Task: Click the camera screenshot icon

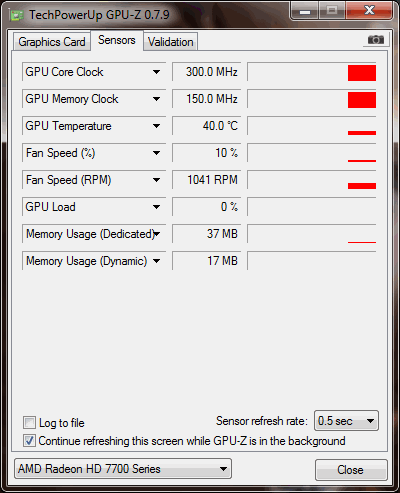Action: [x=376, y=40]
